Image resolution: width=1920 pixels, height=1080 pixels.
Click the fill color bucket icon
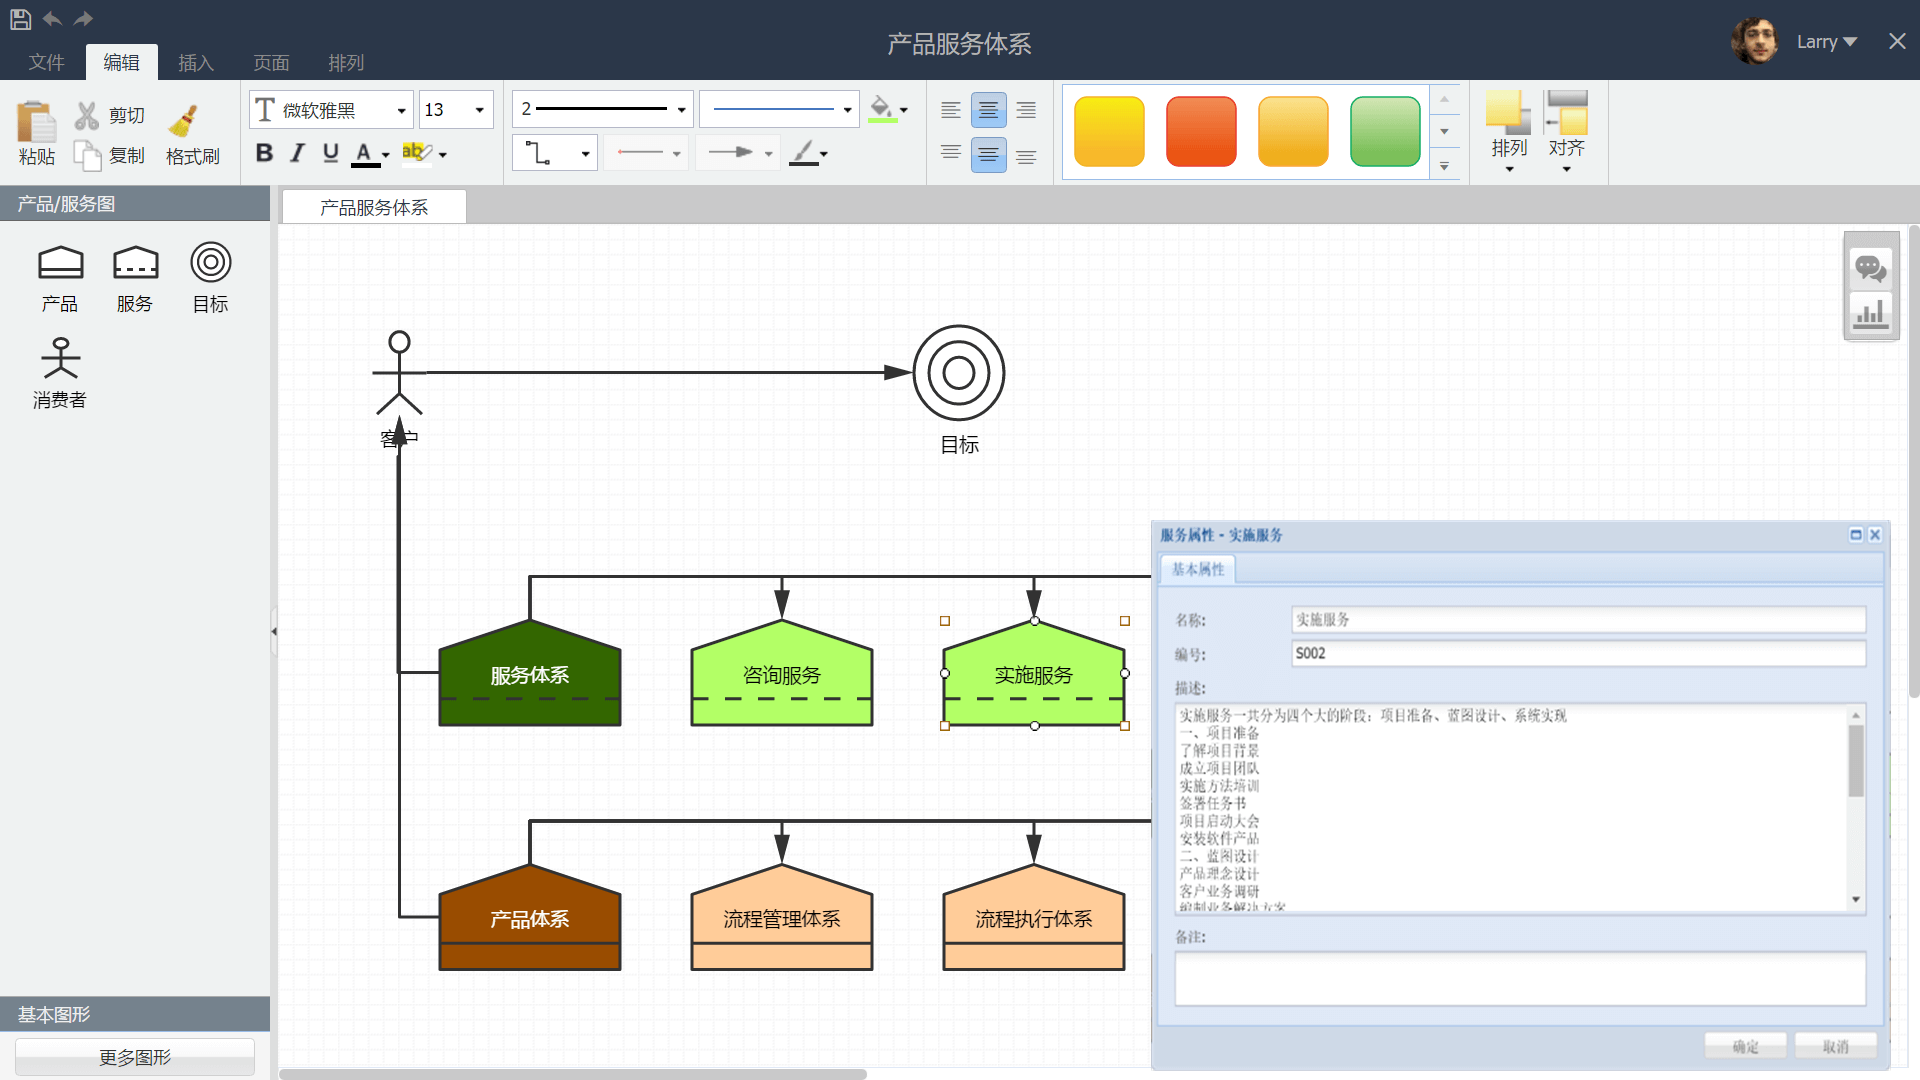pyautogui.click(x=881, y=108)
